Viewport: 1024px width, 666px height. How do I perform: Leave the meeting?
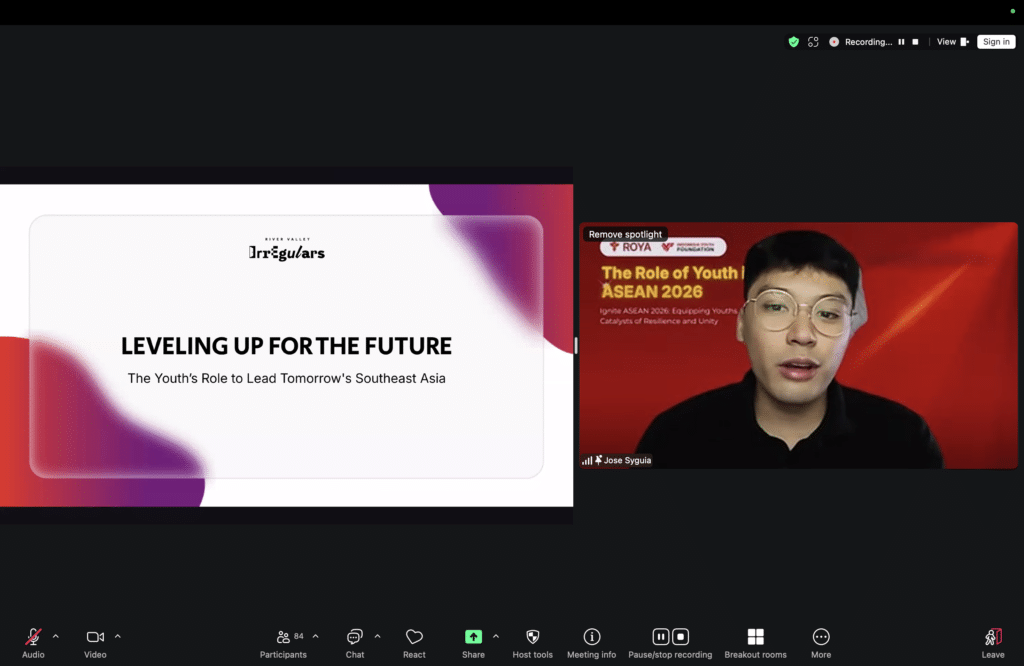[x=993, y=637]
